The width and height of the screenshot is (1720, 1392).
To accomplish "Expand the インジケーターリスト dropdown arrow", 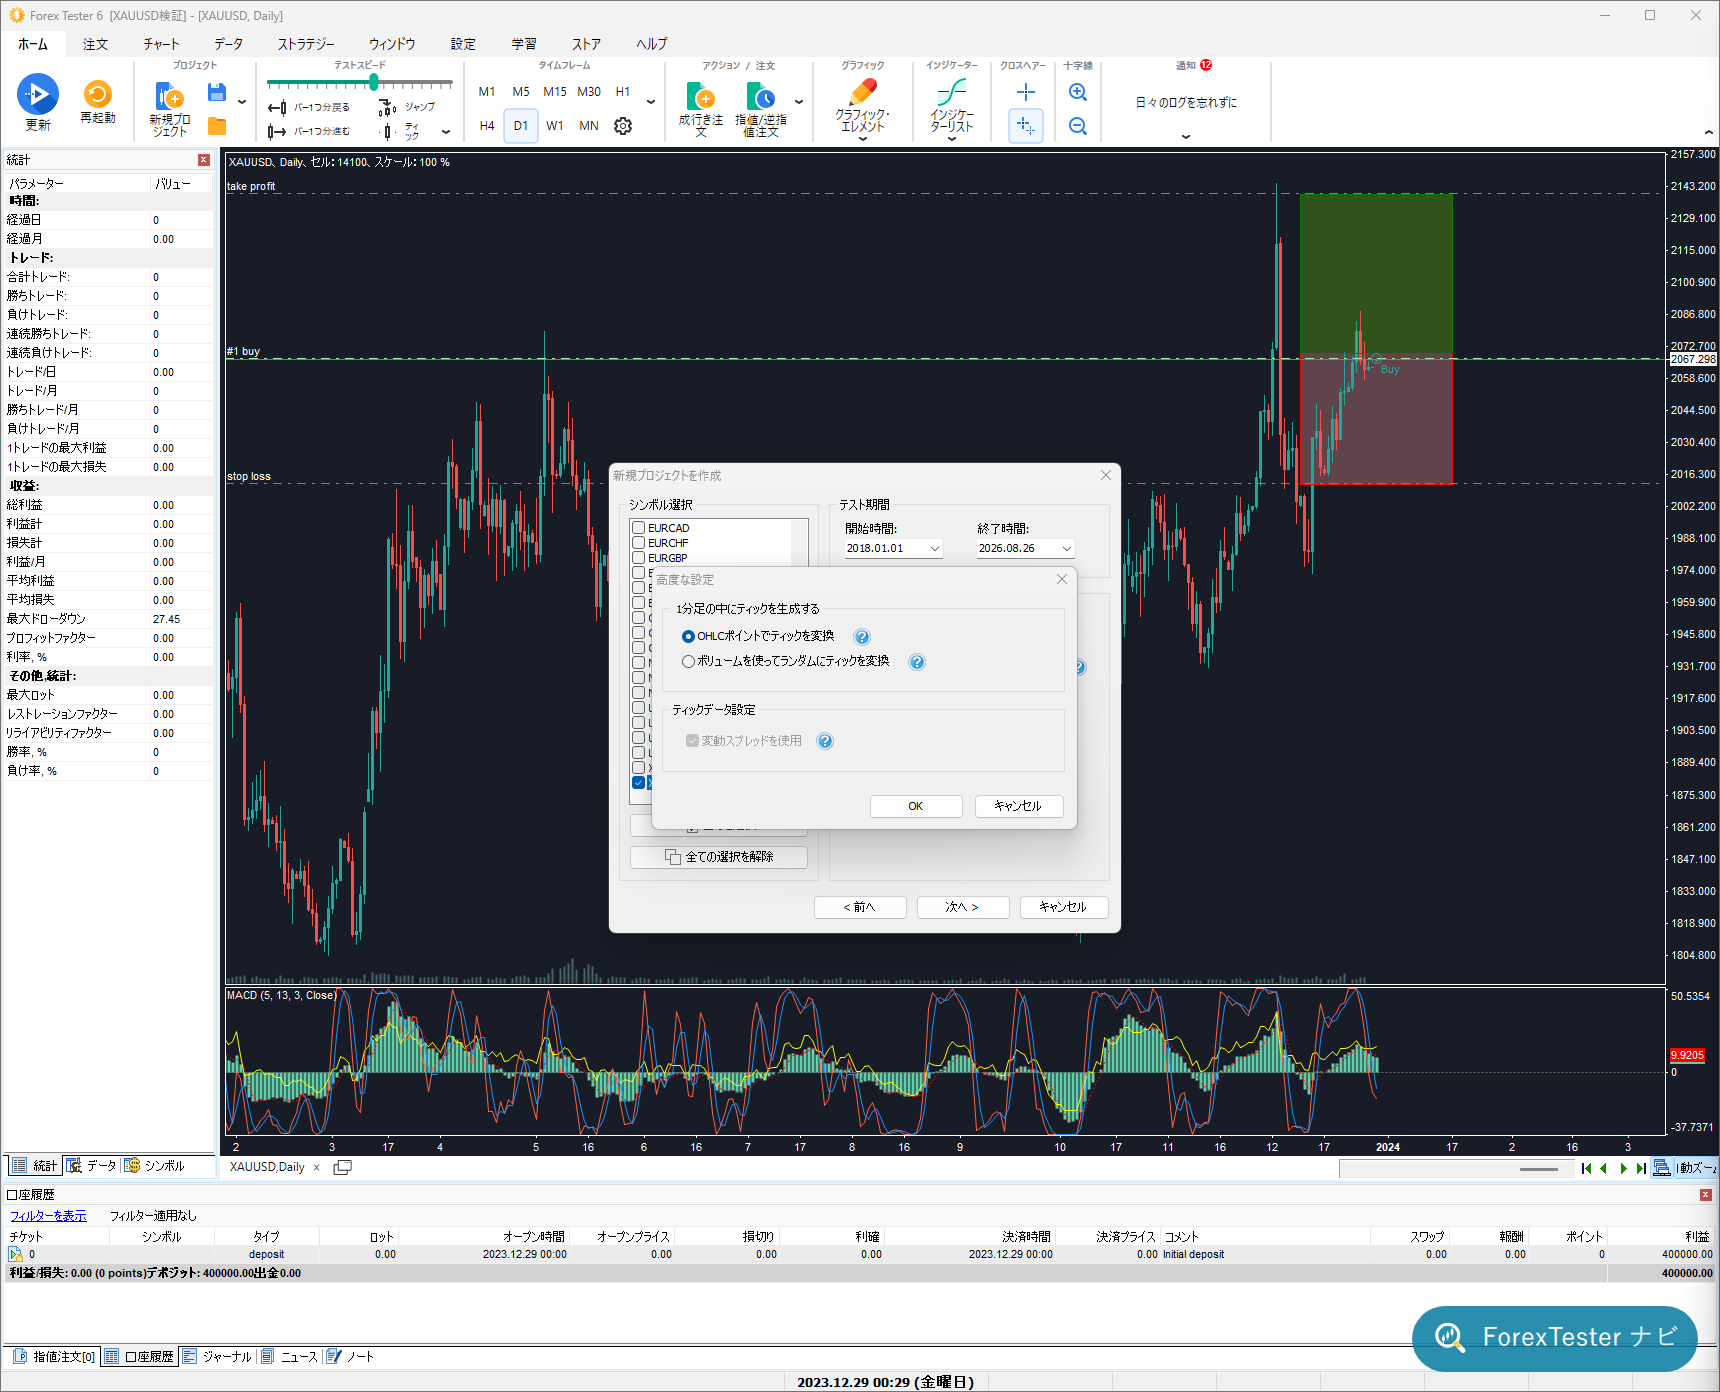I will (x=951, y=139).
